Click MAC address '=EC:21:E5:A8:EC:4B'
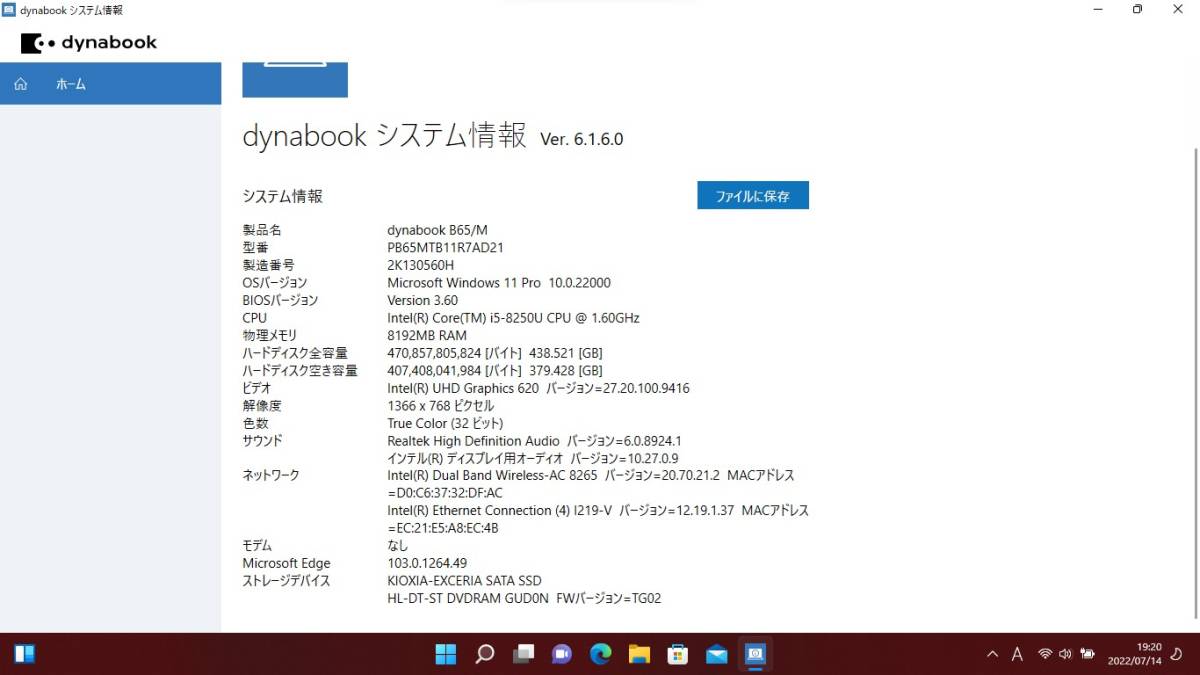 (443, 528)
